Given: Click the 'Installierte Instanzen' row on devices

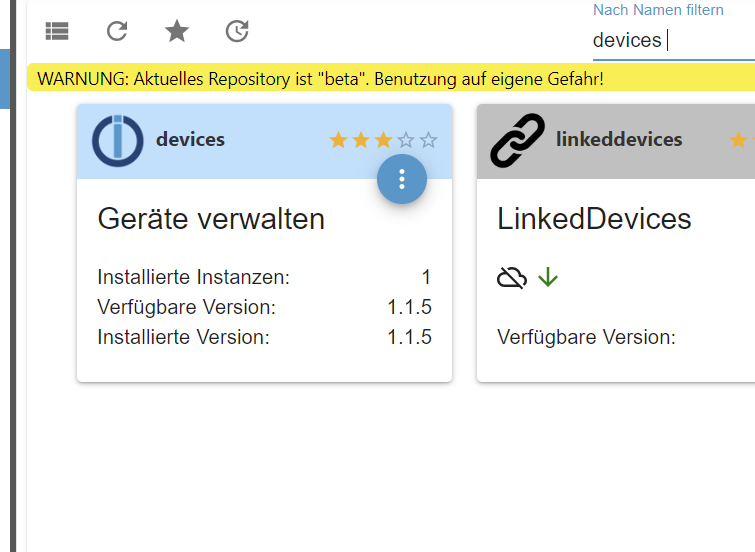Looking at the screenshot, I should pyautogui.click(x=264, y=277).
